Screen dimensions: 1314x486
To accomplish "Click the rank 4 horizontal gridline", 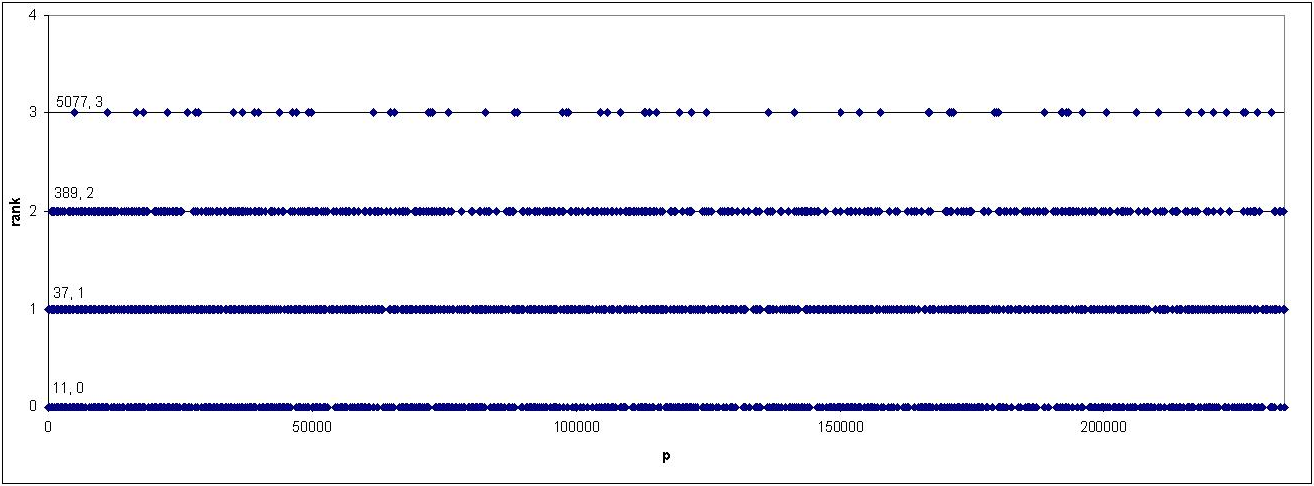I will pyautogui.click(x=665, y=15).
